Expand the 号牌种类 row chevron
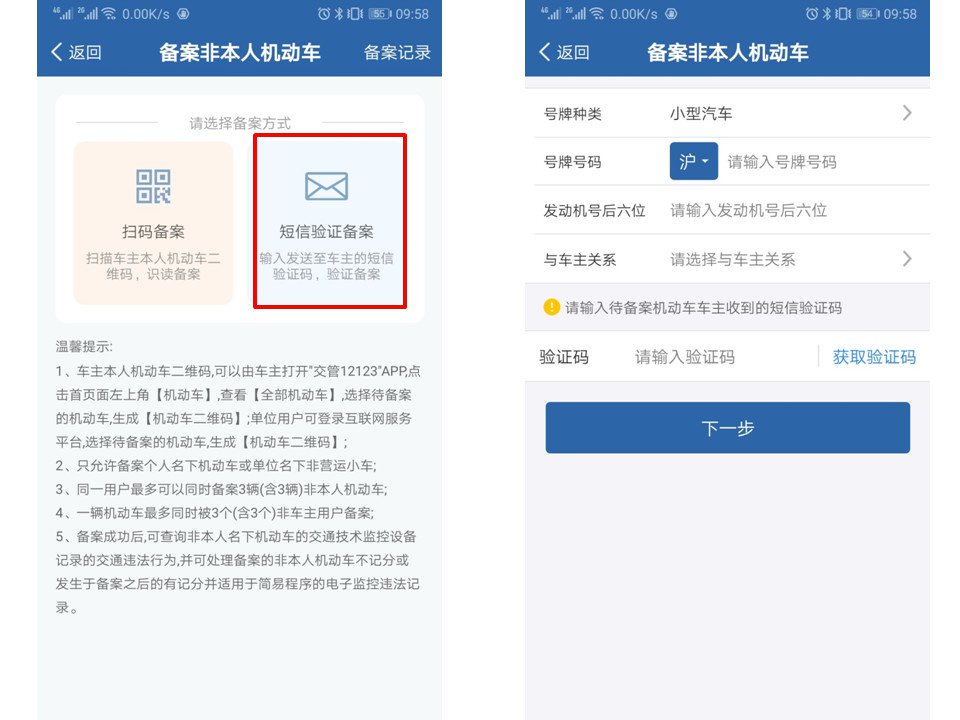960x720 pixels. click(906, 113)
